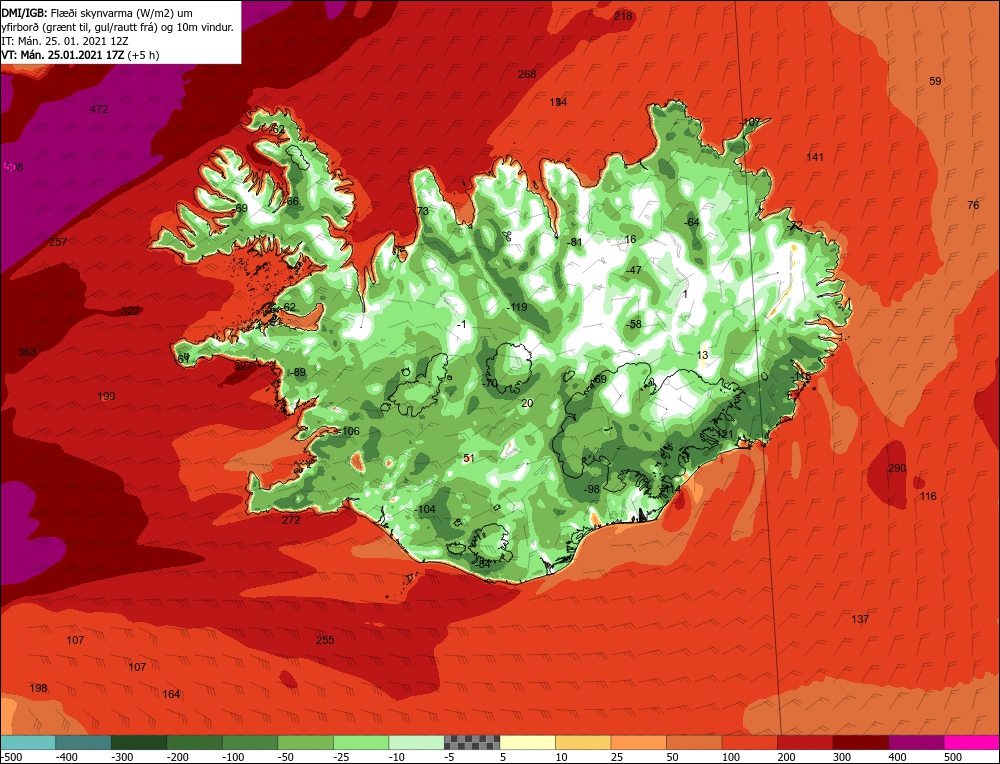Select the 59 value in upper right
The width and height of the screenshot is (1000, 764).
pyautogui.click(x=935, y=81)
